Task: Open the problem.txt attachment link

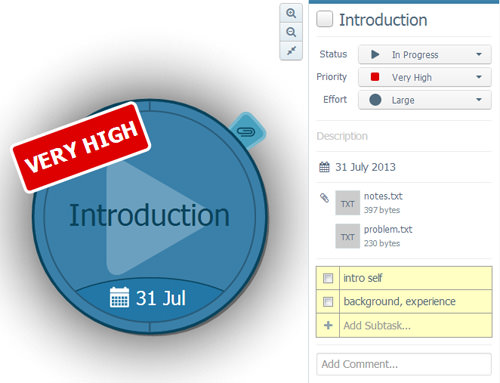Action: (388, 229)
